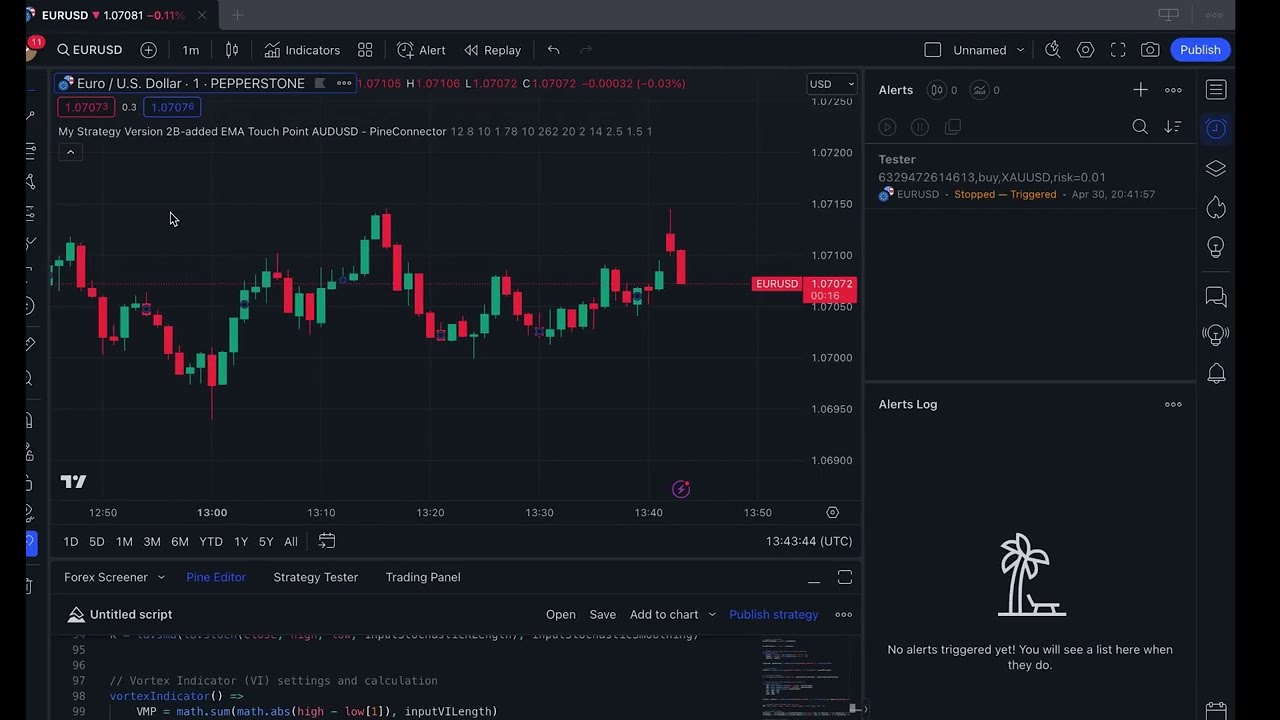Open Pine Editor more options menu

pyautogui.click(x=844, y=614)
